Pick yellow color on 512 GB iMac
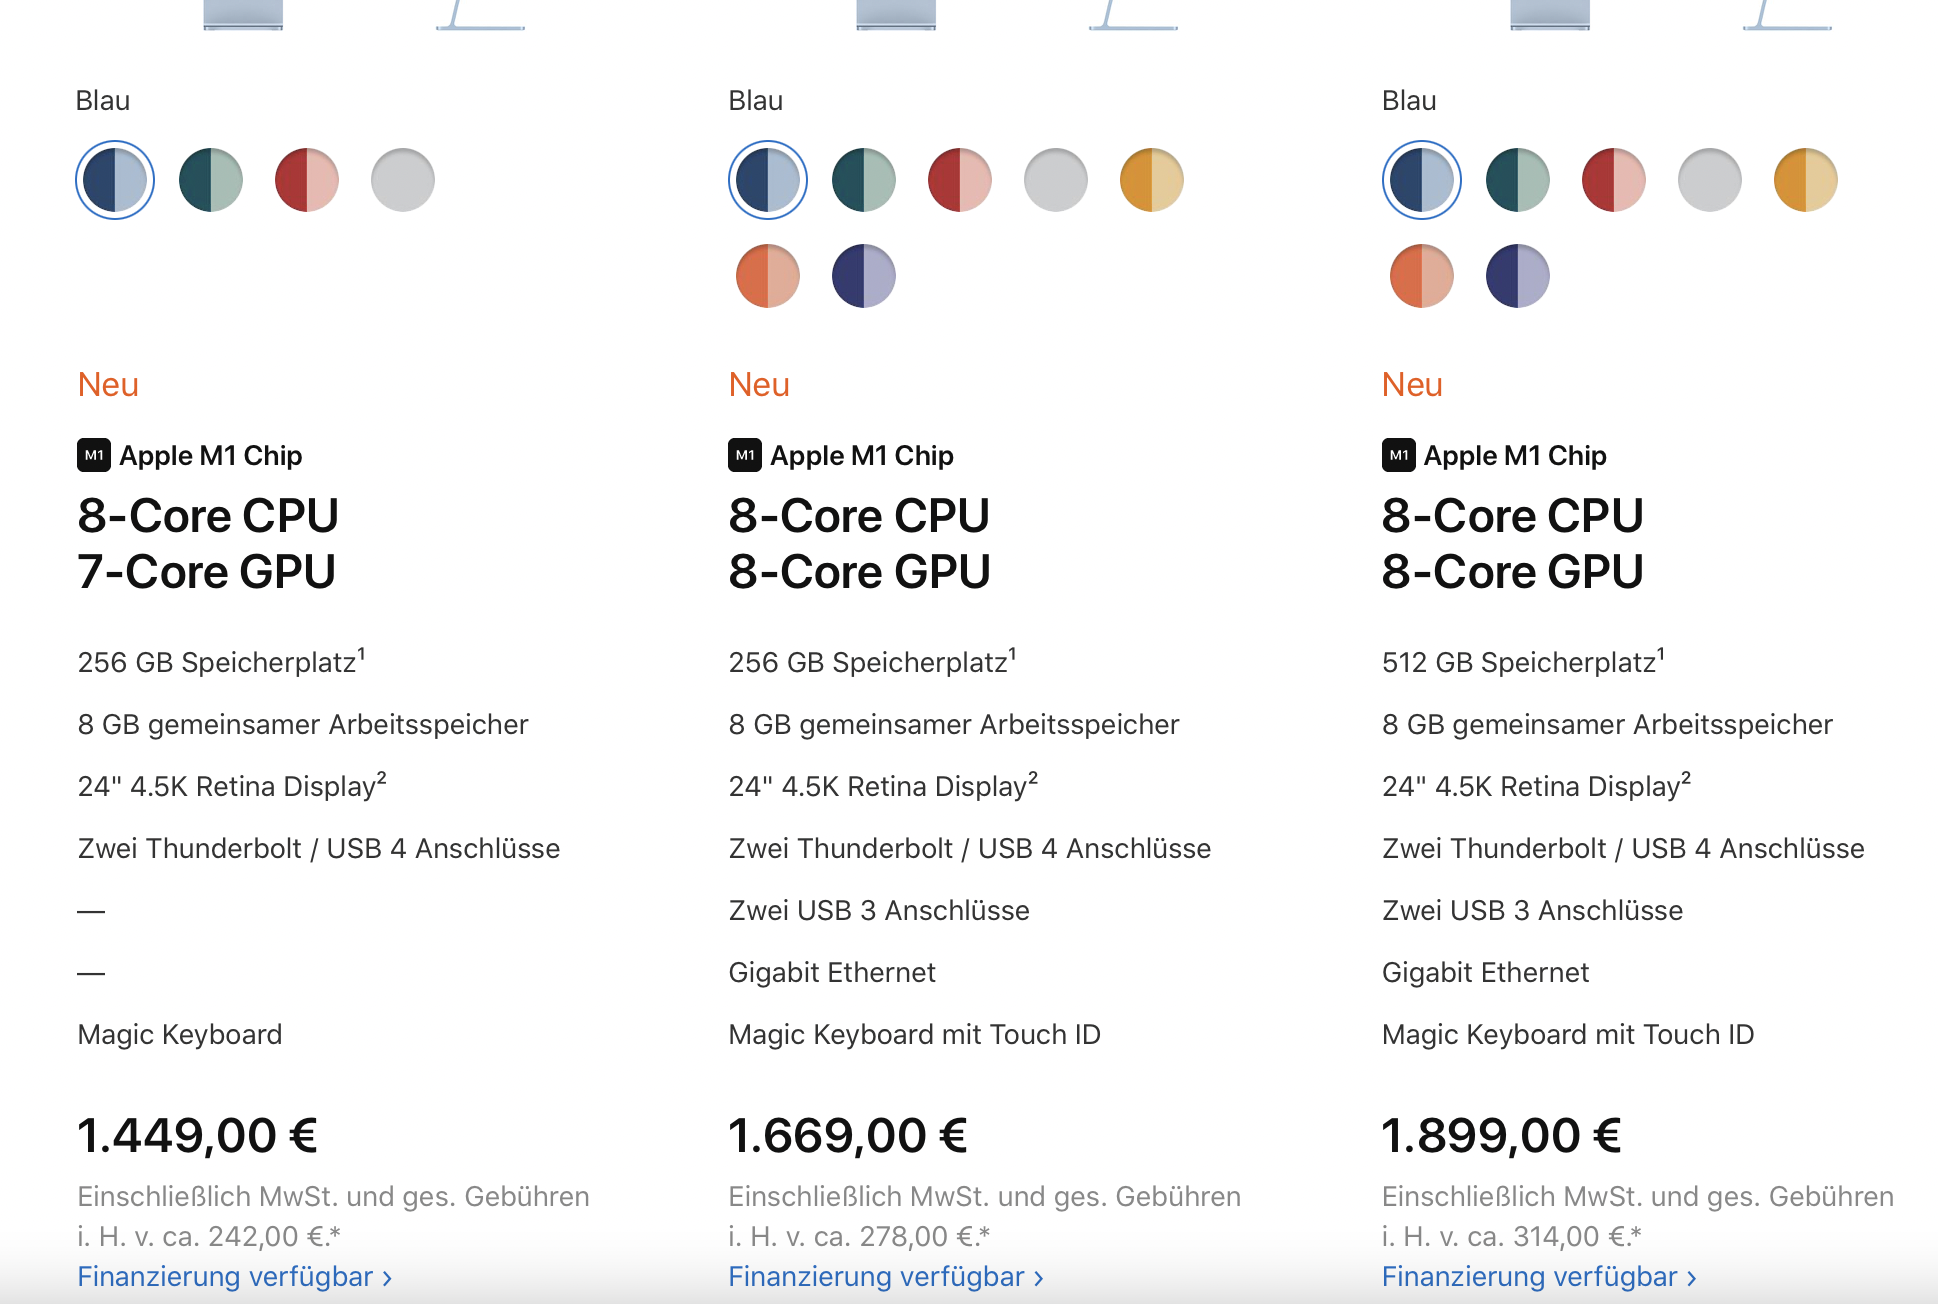 (x=1806, y=180)
